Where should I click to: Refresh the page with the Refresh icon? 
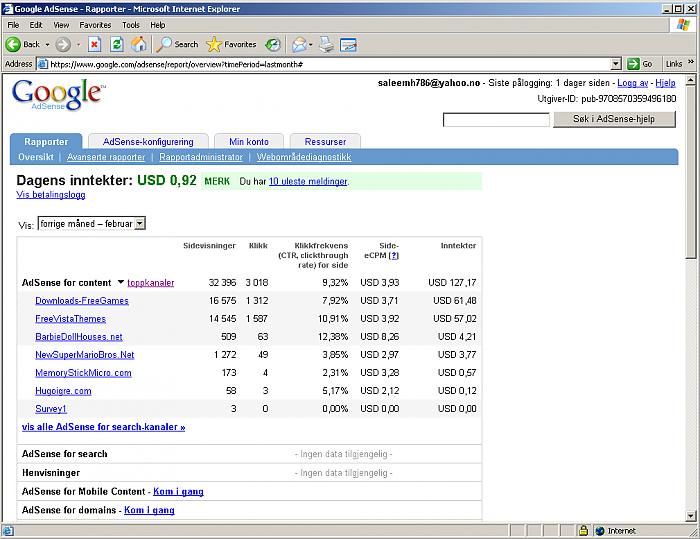tap(116, 44)
